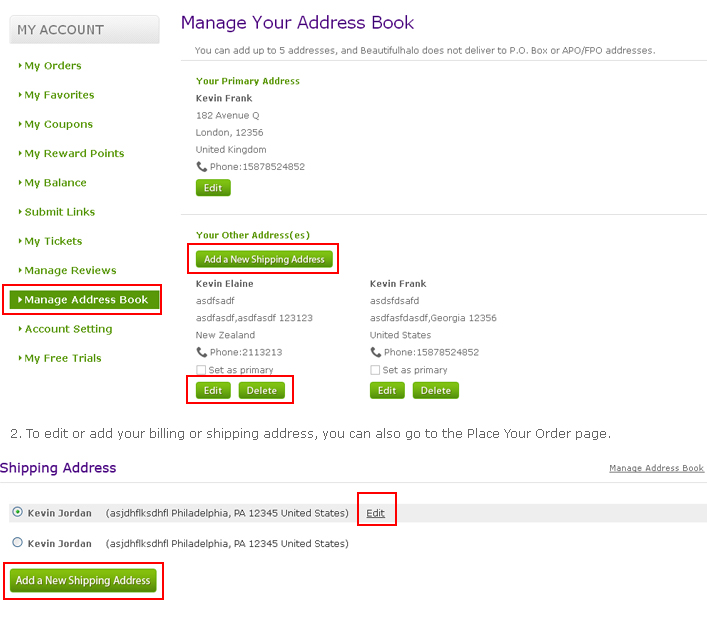Go to Manage Reviews

(70, 271)
